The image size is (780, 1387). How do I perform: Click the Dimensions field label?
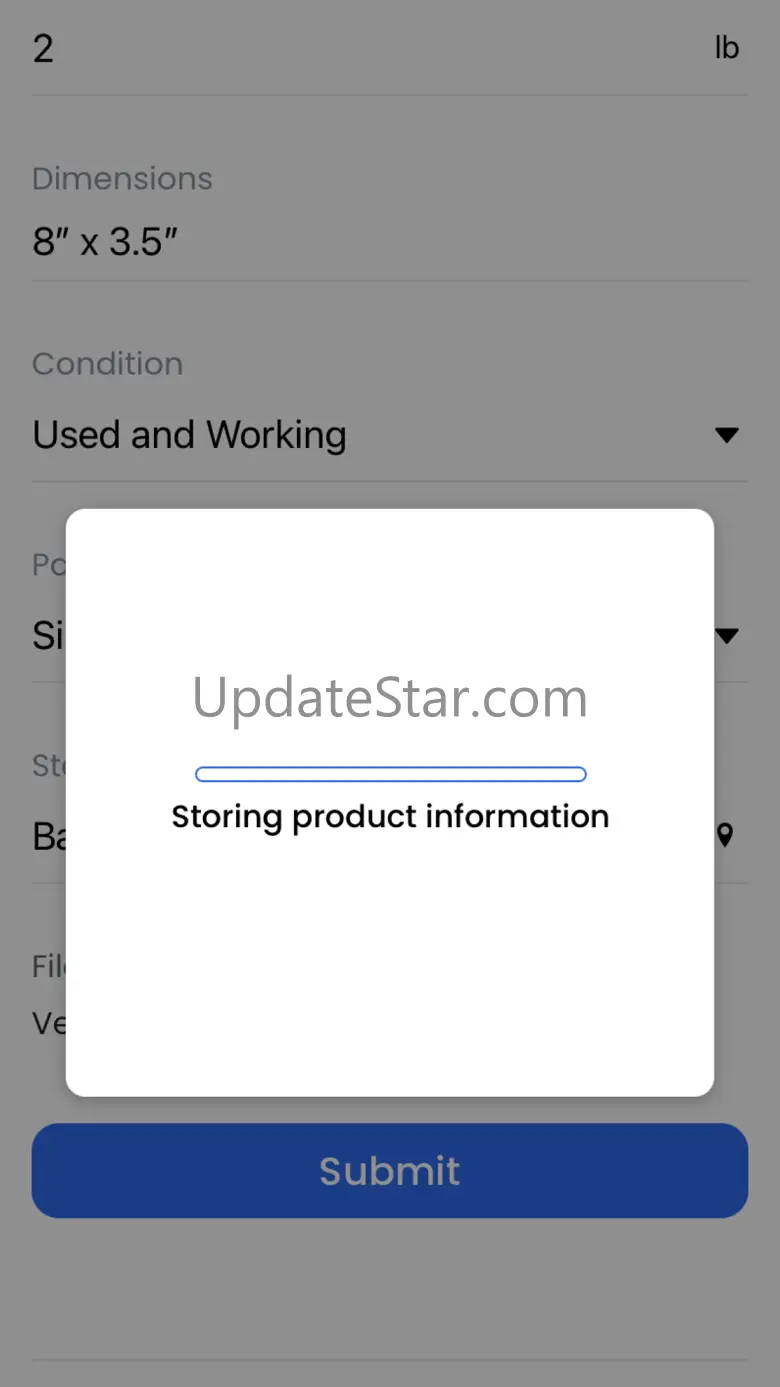tap(122, 179)
